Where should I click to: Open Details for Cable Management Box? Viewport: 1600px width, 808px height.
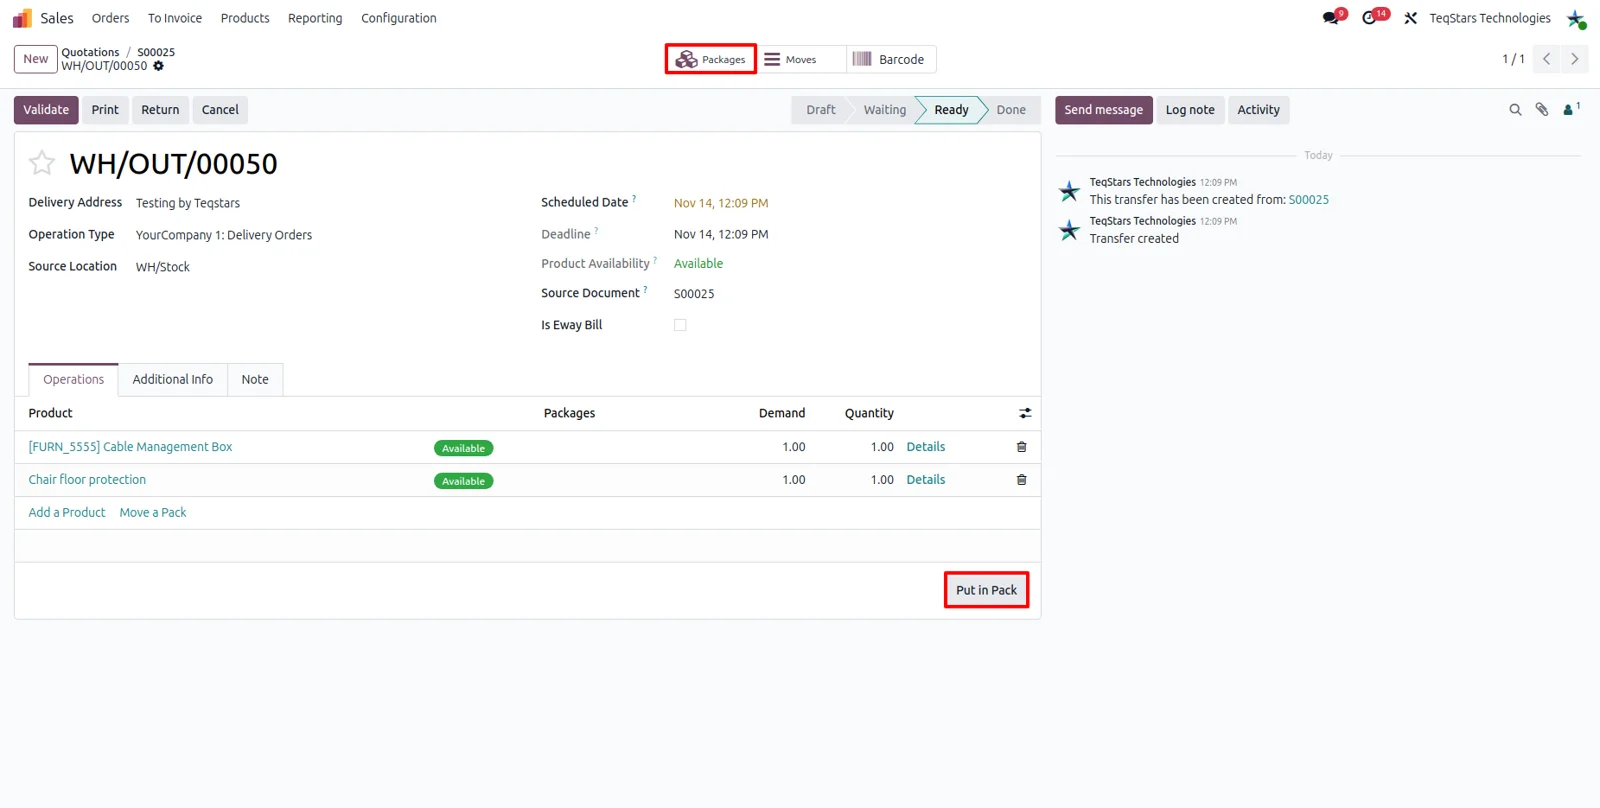(926, 447)
